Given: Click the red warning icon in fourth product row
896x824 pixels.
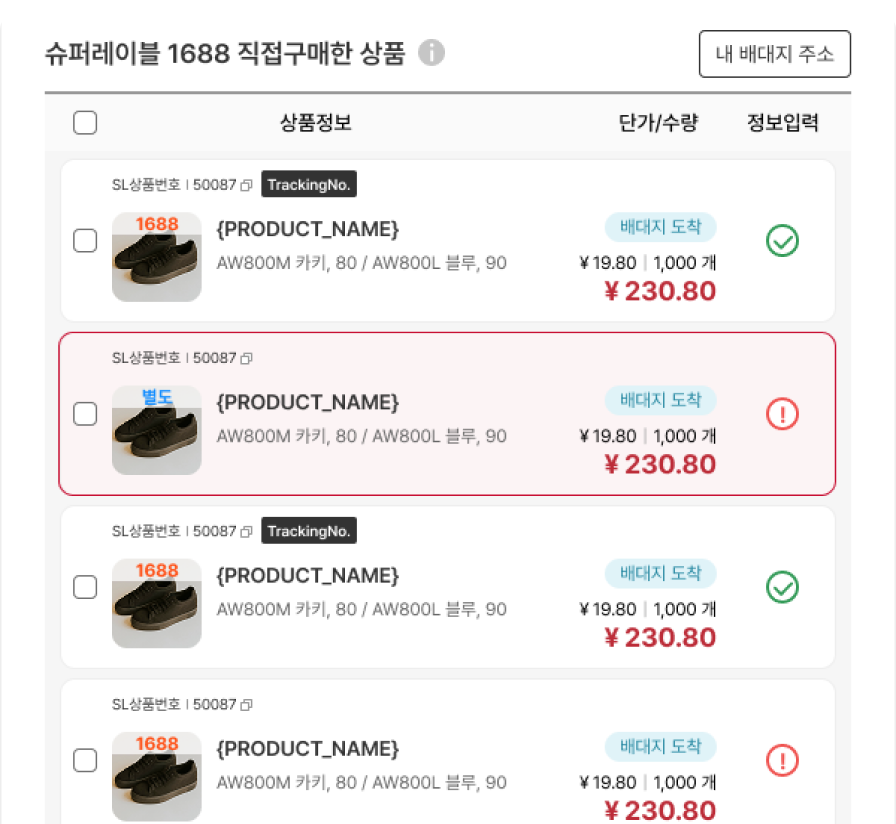Looking at the screenshot, I should click(782, 761).
